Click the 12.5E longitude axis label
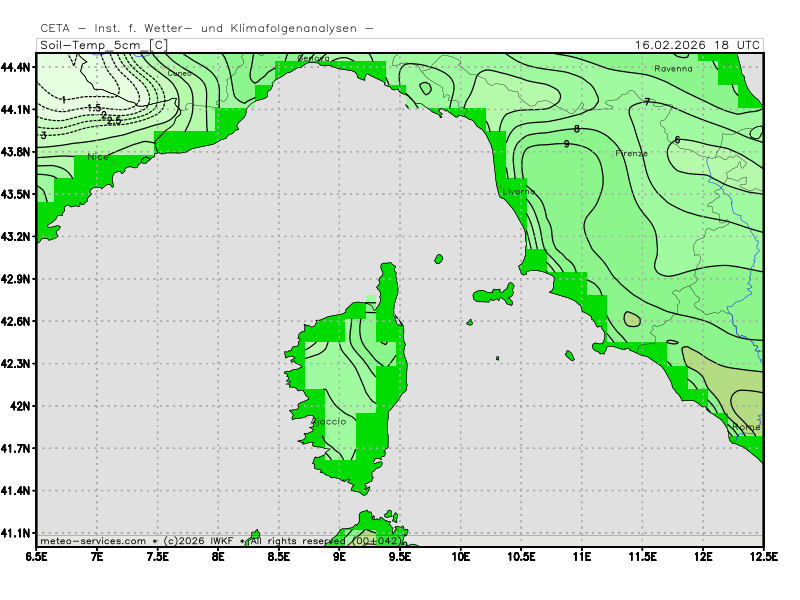Image resolution: width=800 pixels, height=600 pixels. tap(763, 555)
